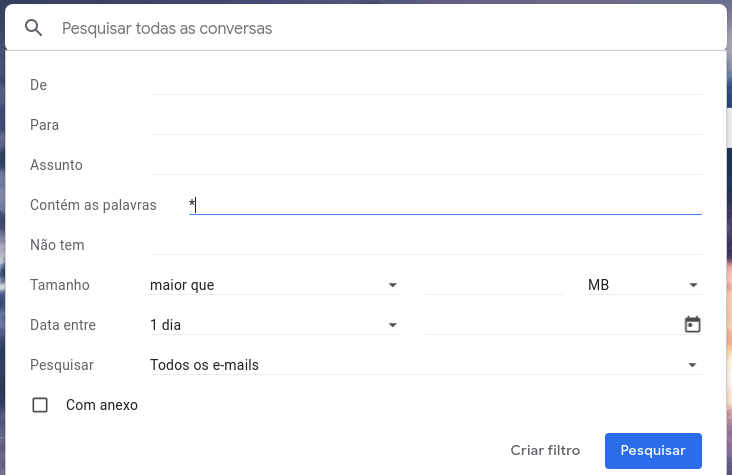Viewport: 732px width, 475px height.
Task: Open the 'maior que' size comparison dropdown
Action: point(275,285)
